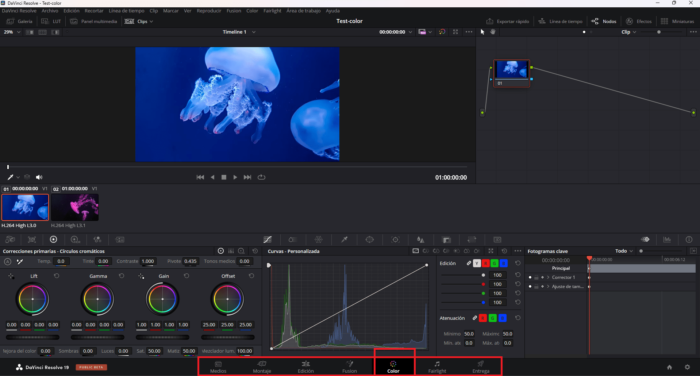The image size is (700, 376).
Task: Open the Tracker palette icon
Action: pos(395,240)
